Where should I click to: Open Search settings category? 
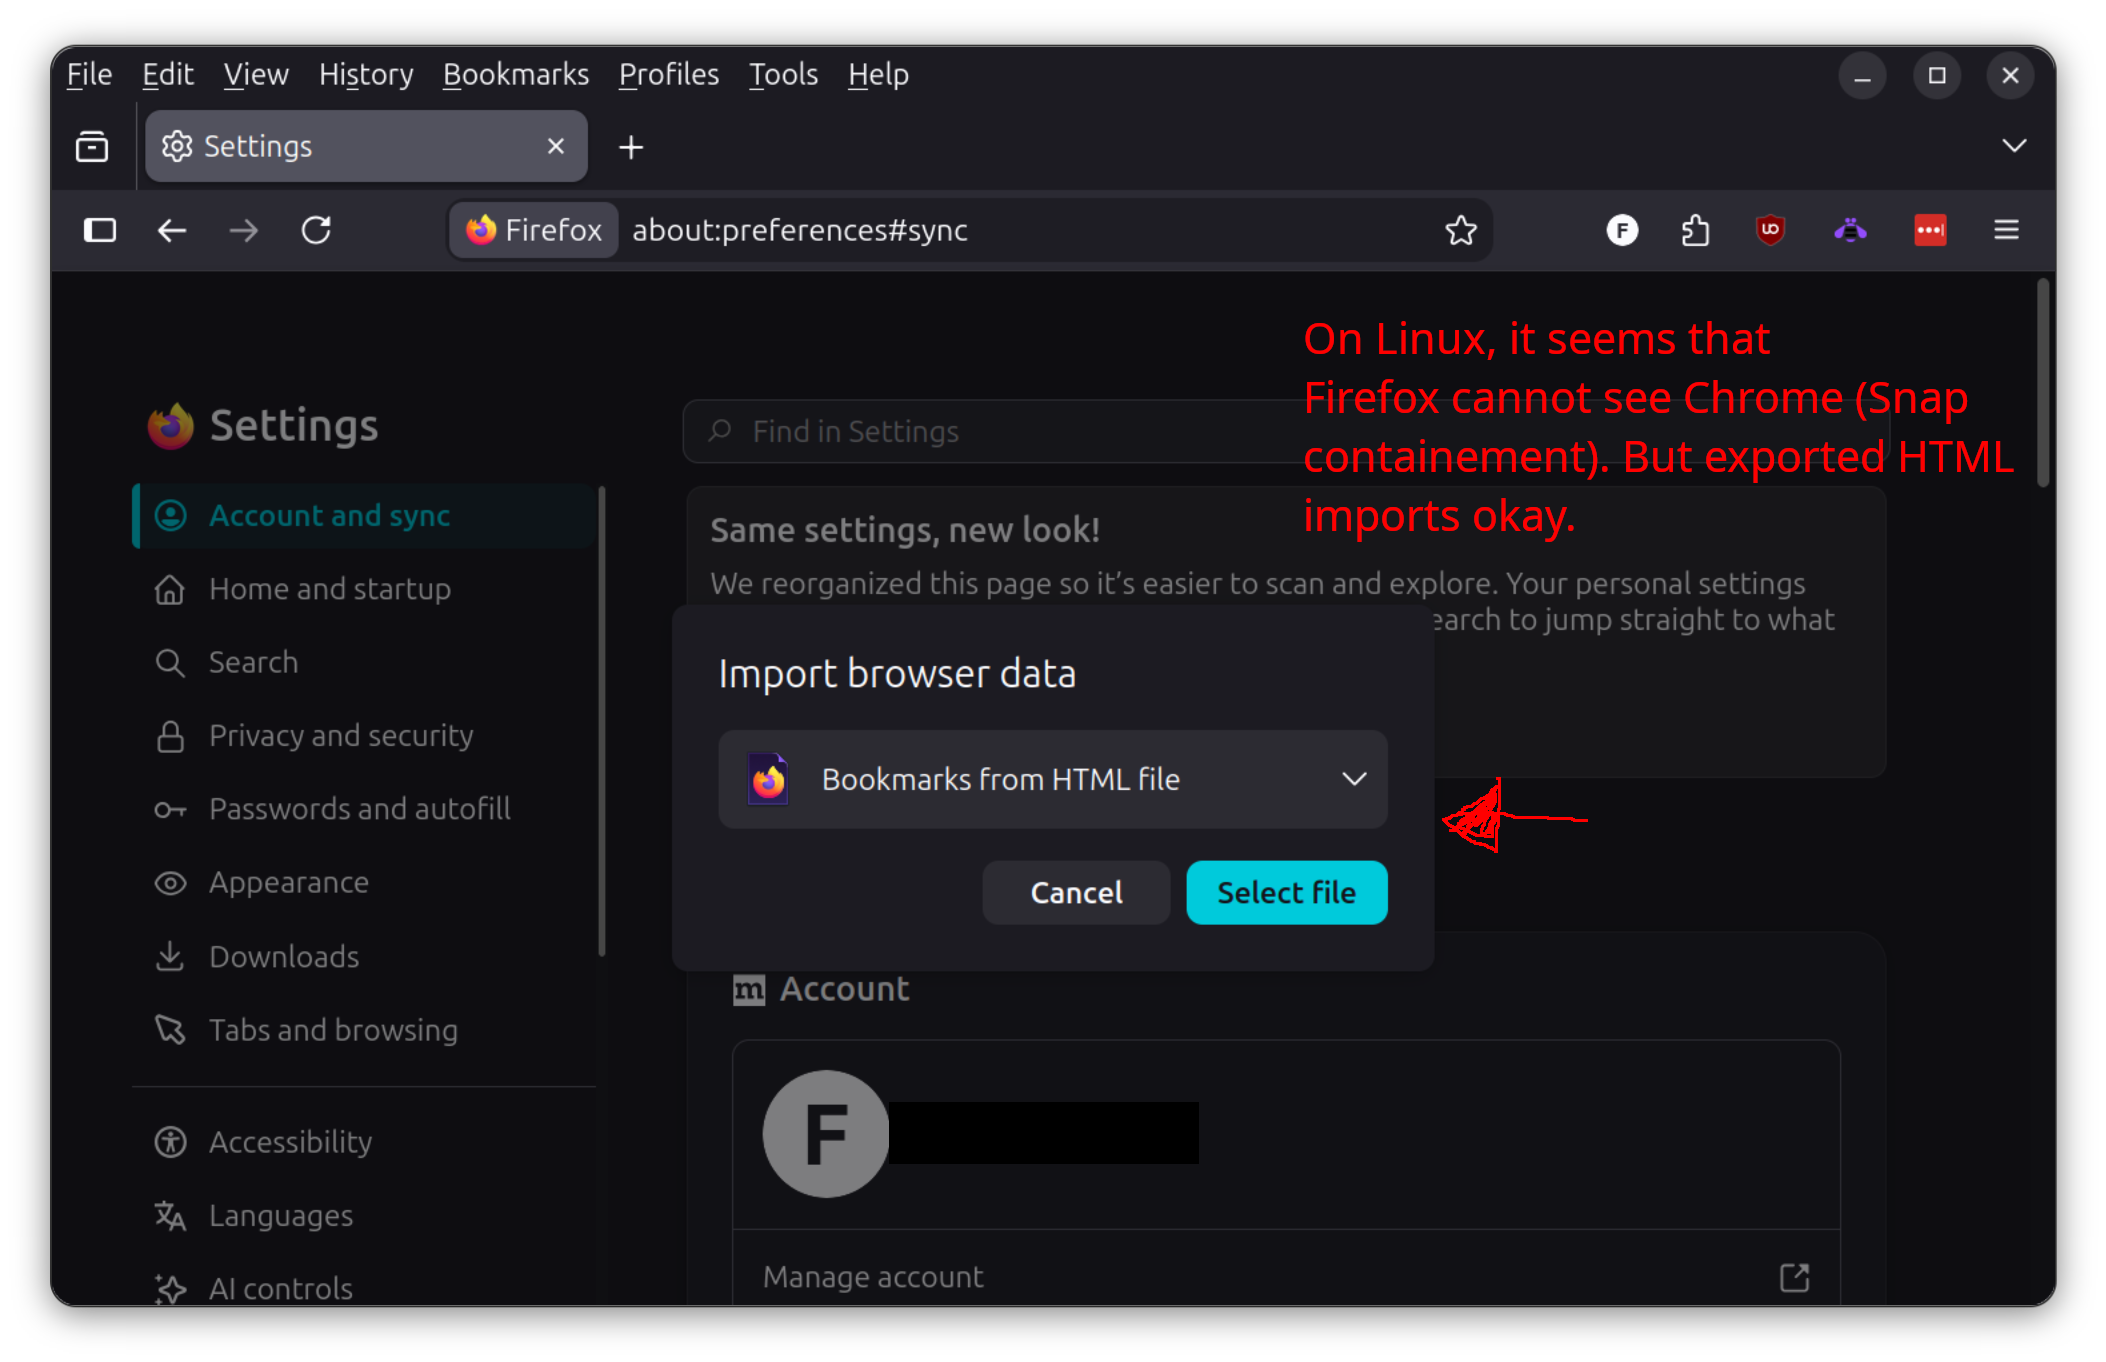pyautogui.click(x=364, y=662)
